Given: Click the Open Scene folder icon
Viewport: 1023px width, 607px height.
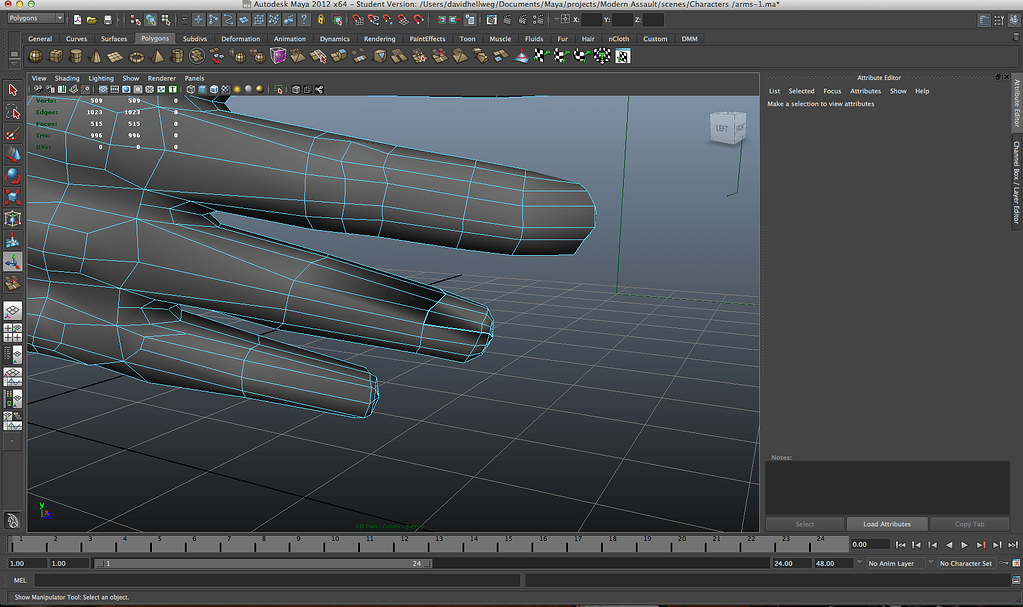Looking at the screenshot, I should pos(91,19).
